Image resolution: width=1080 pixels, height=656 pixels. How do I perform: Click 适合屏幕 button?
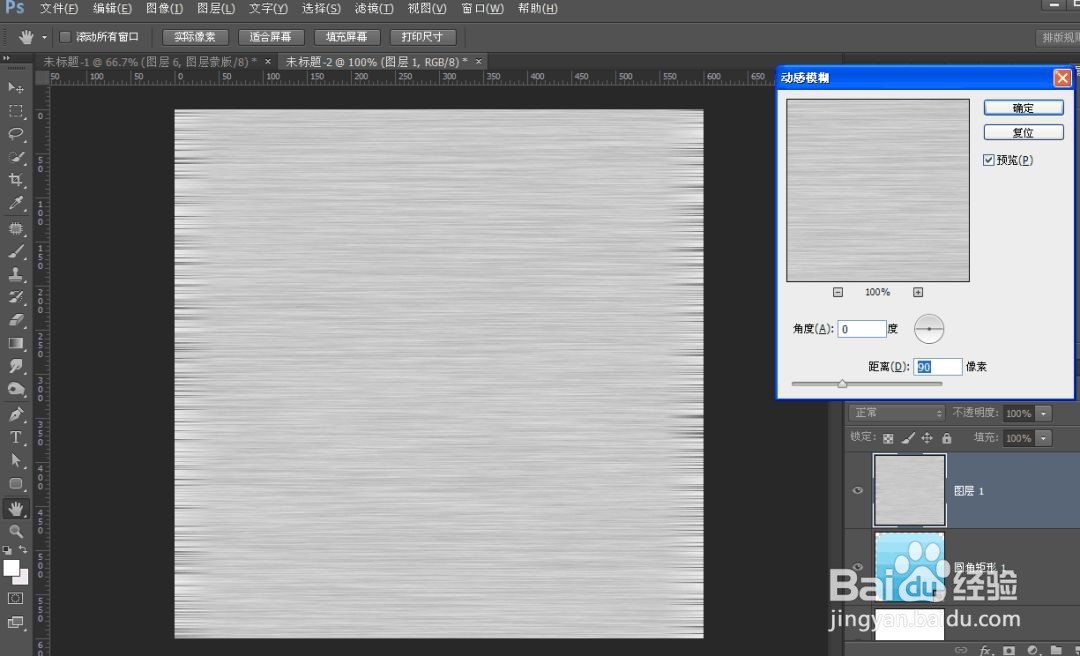pos(271,37)
